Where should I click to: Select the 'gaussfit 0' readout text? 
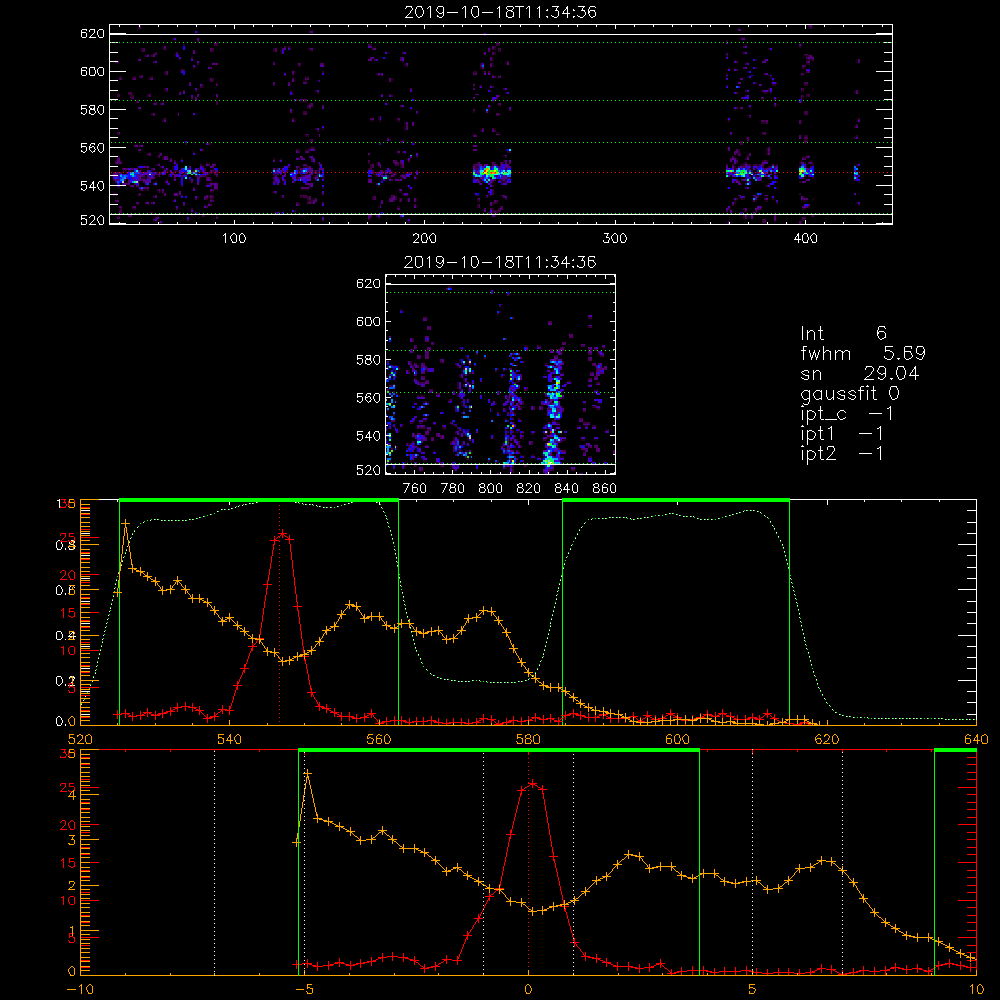(x=850, y=393)
